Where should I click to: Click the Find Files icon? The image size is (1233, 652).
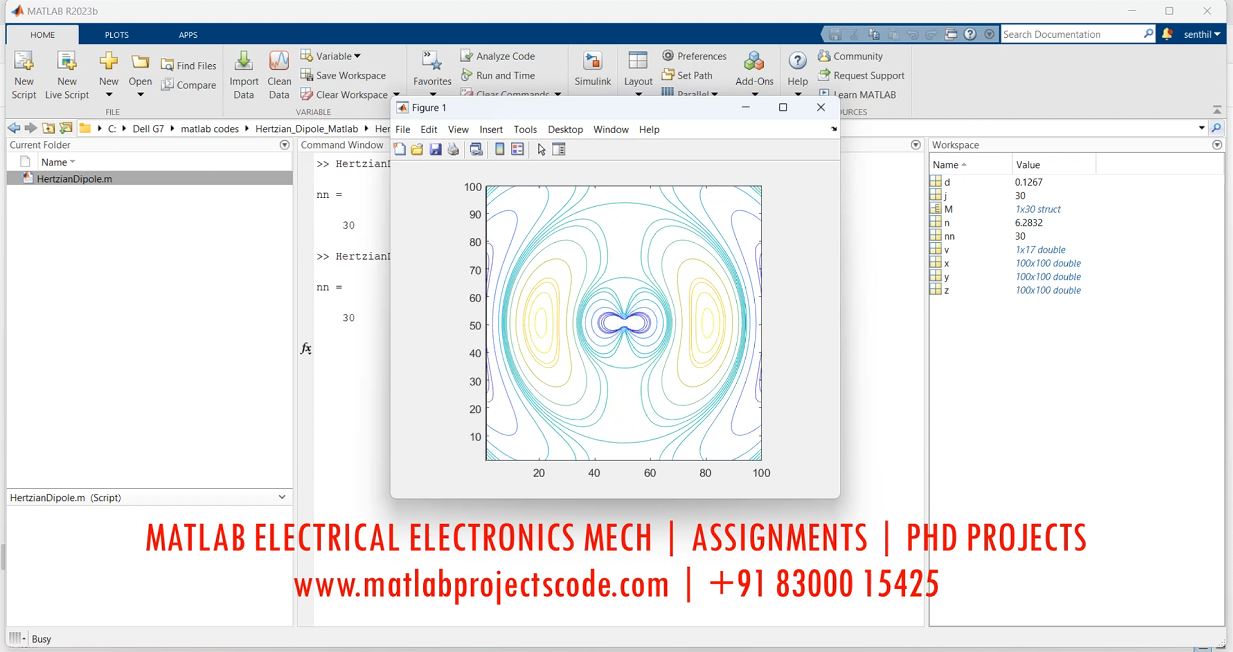pyautogui.click(x=189, y=66)
